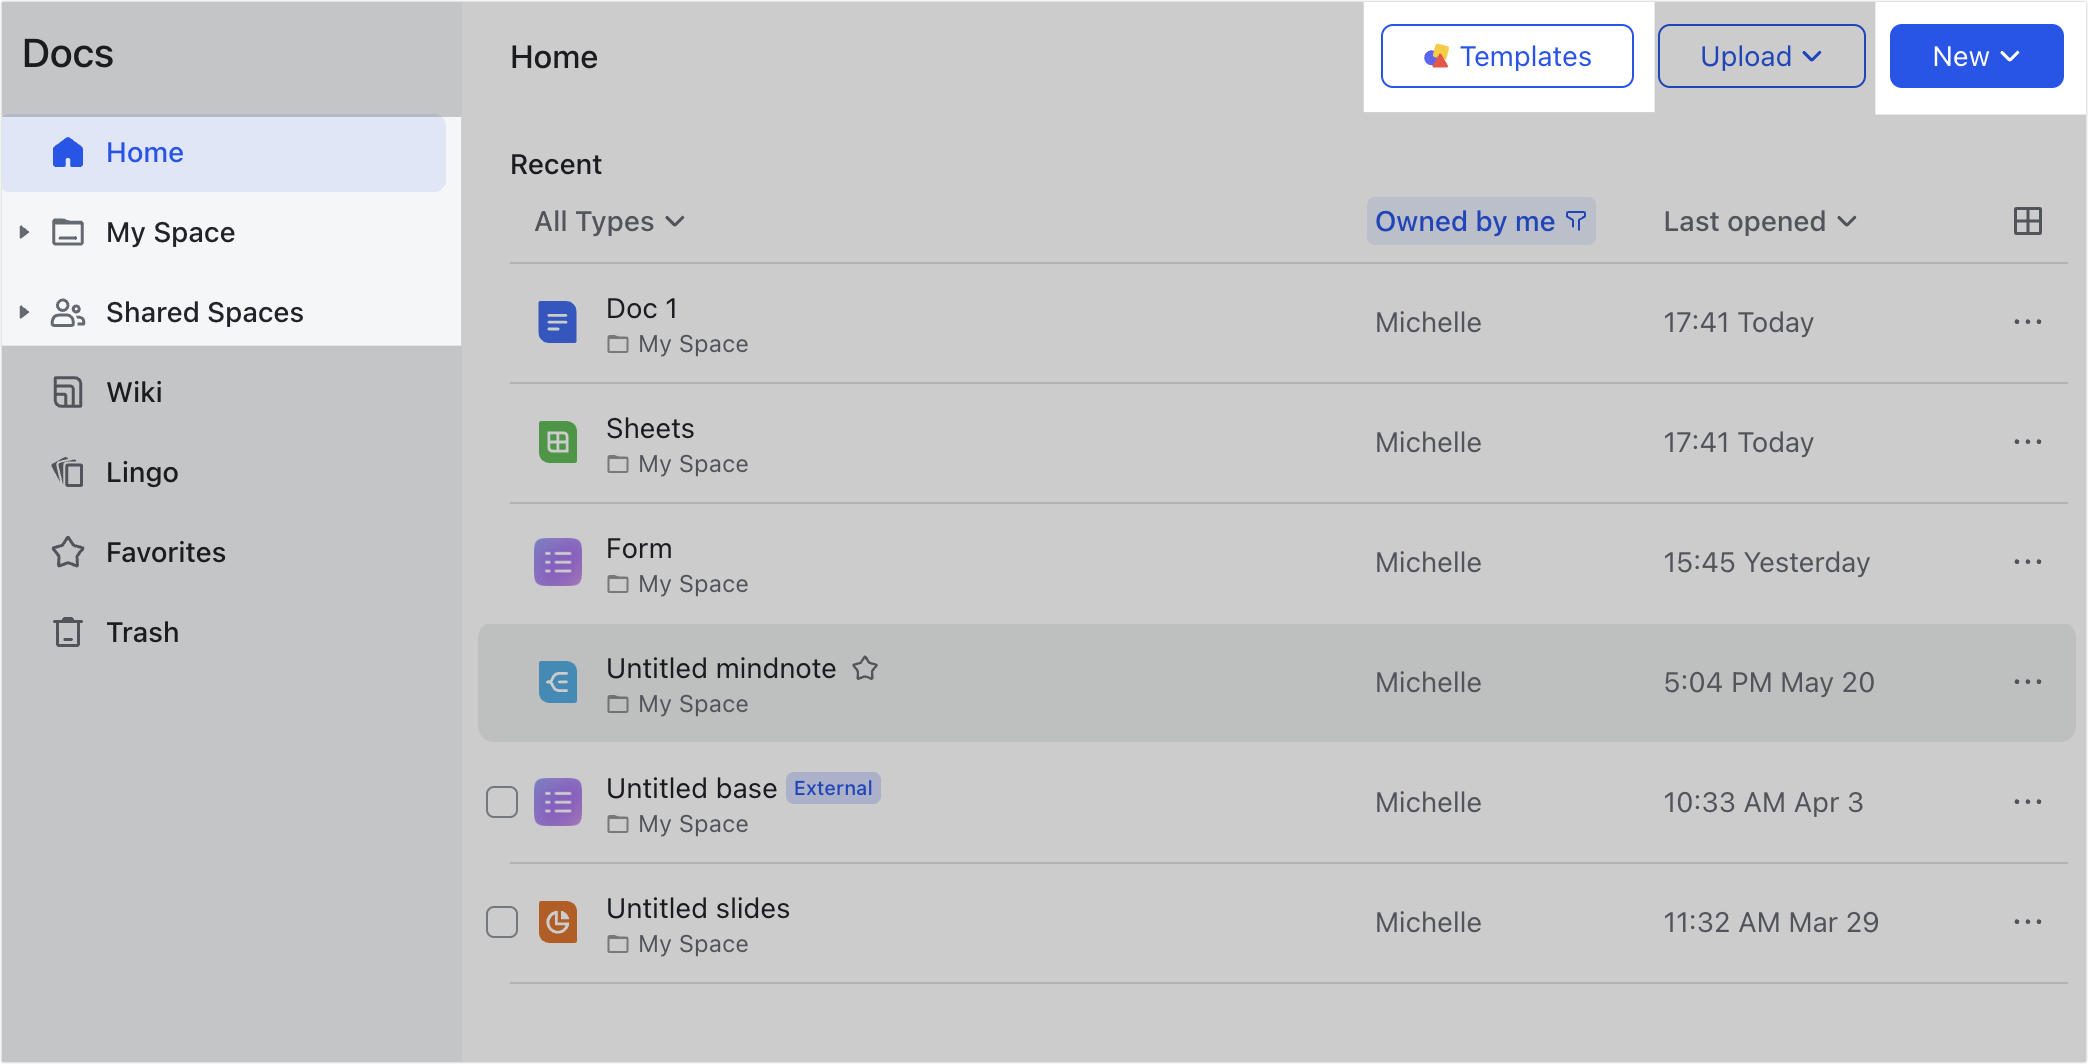Switch to grid view layout
The width and height of the screenshot is (2088, 1064).
(2028, 221)
